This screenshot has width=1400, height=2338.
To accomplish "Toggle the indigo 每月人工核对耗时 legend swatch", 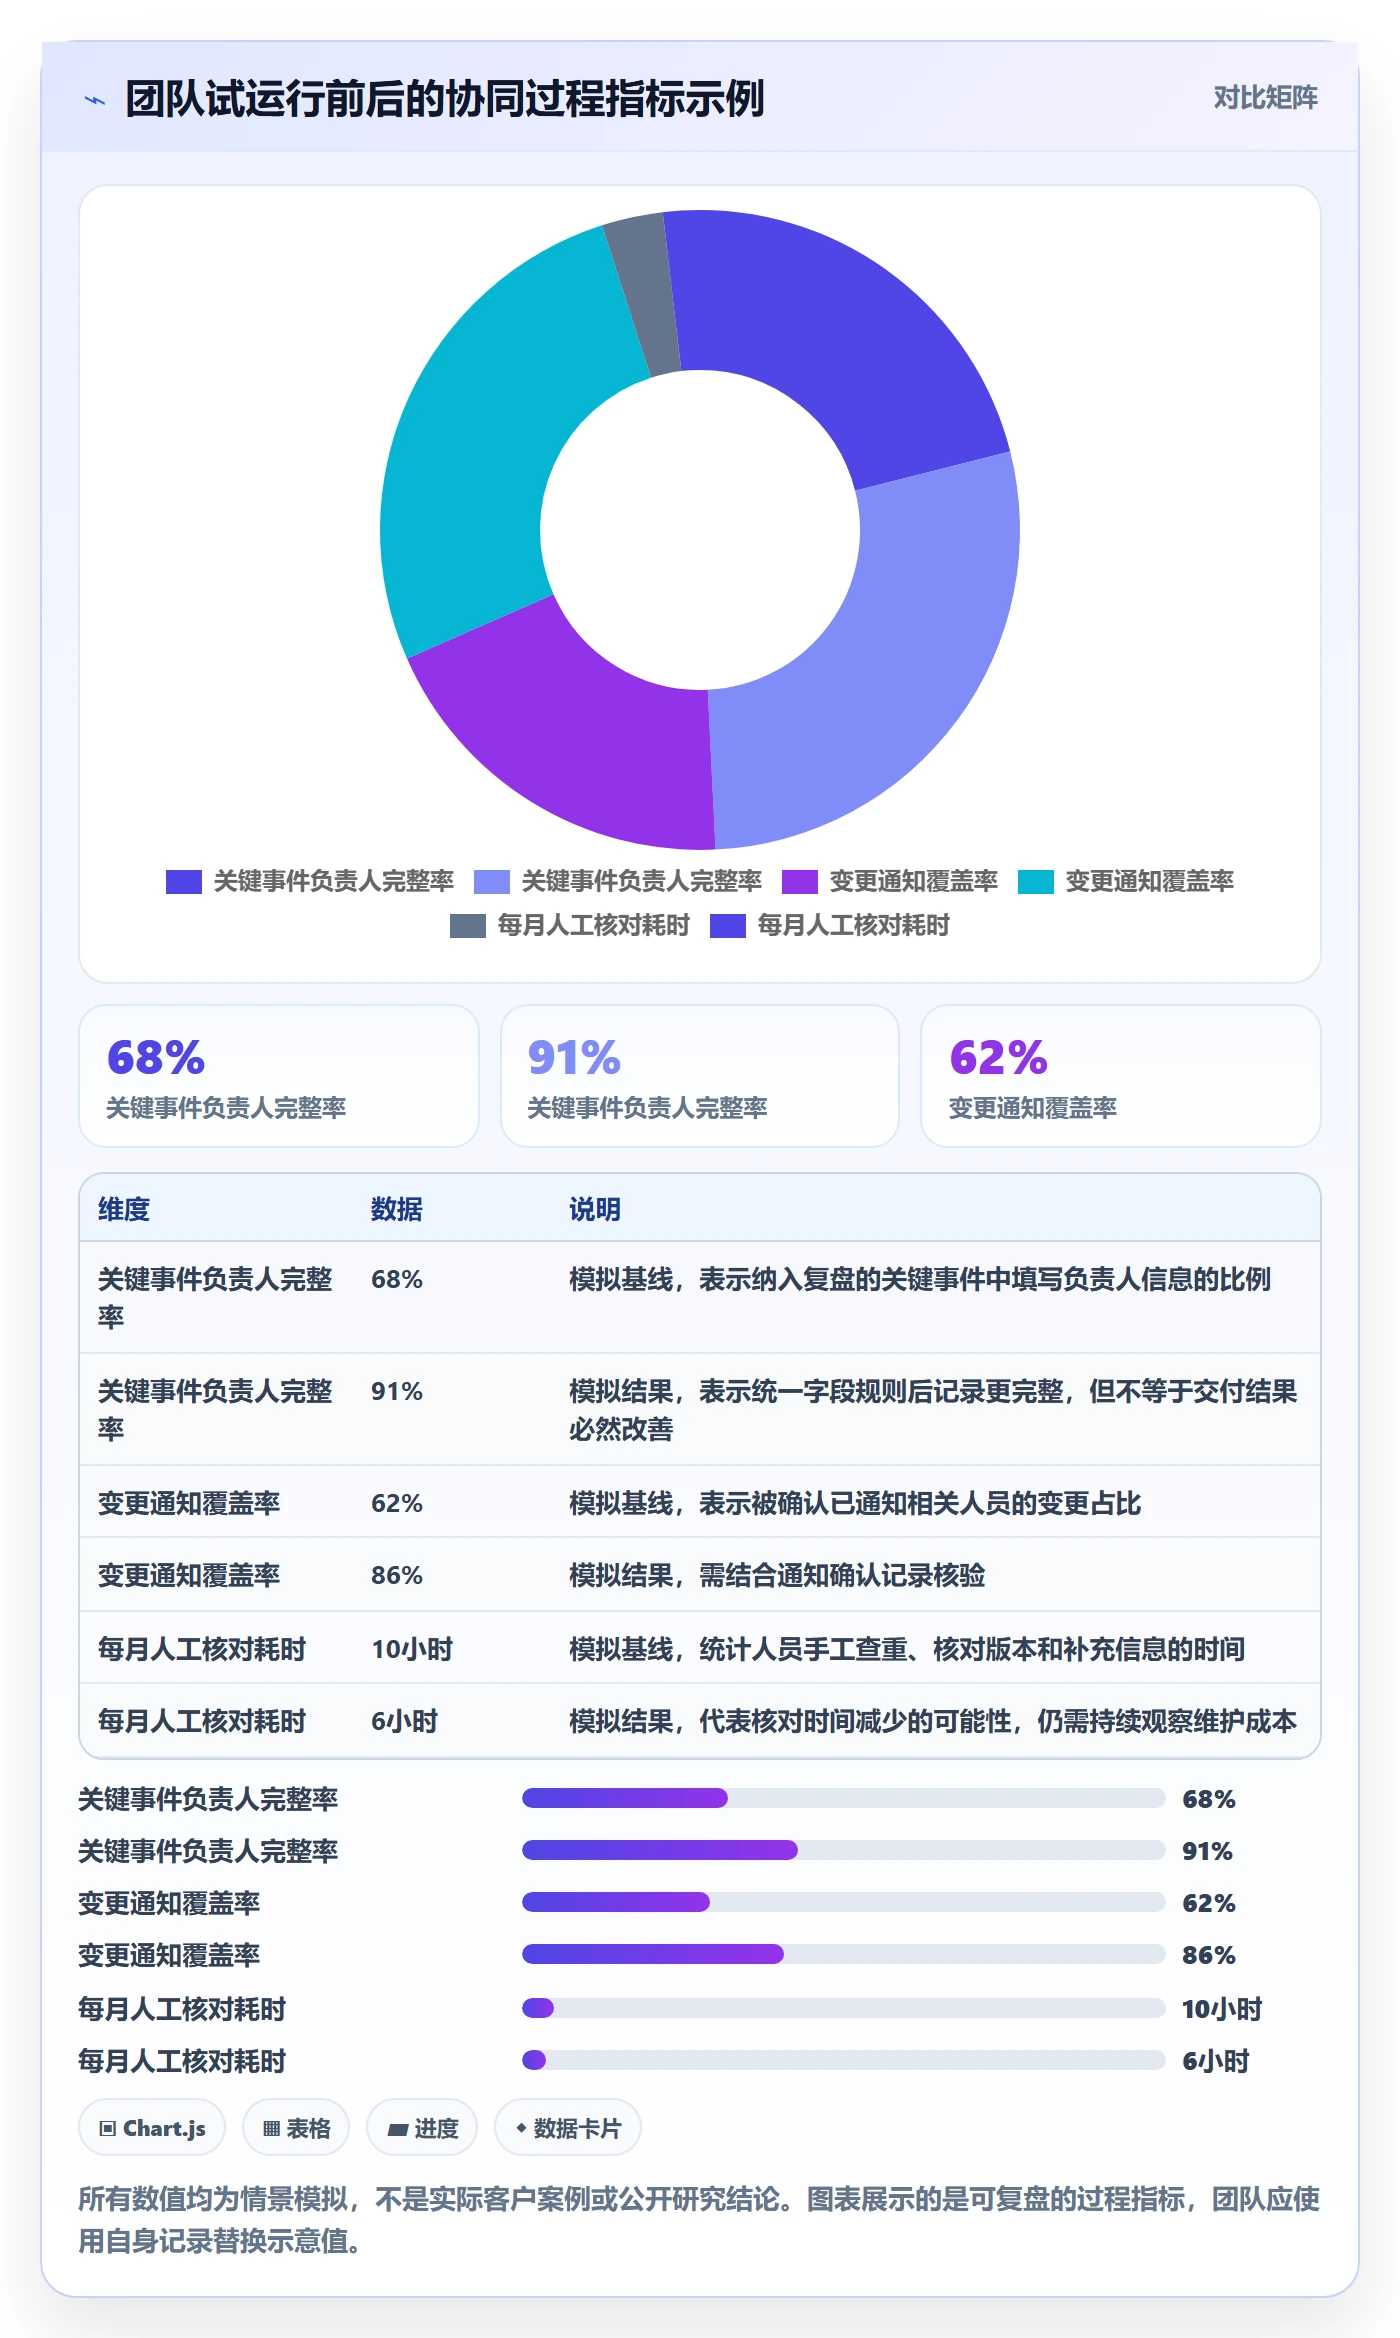I will click(728, 926).
